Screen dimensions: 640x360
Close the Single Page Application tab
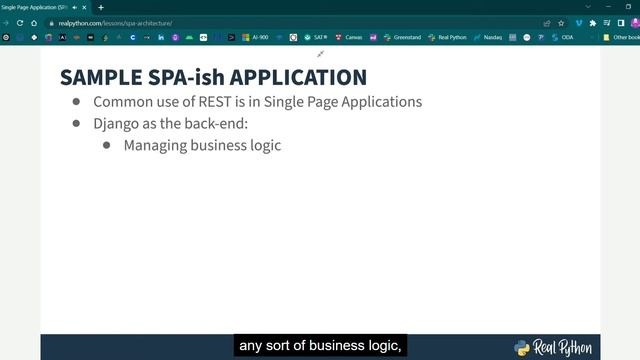84,7
